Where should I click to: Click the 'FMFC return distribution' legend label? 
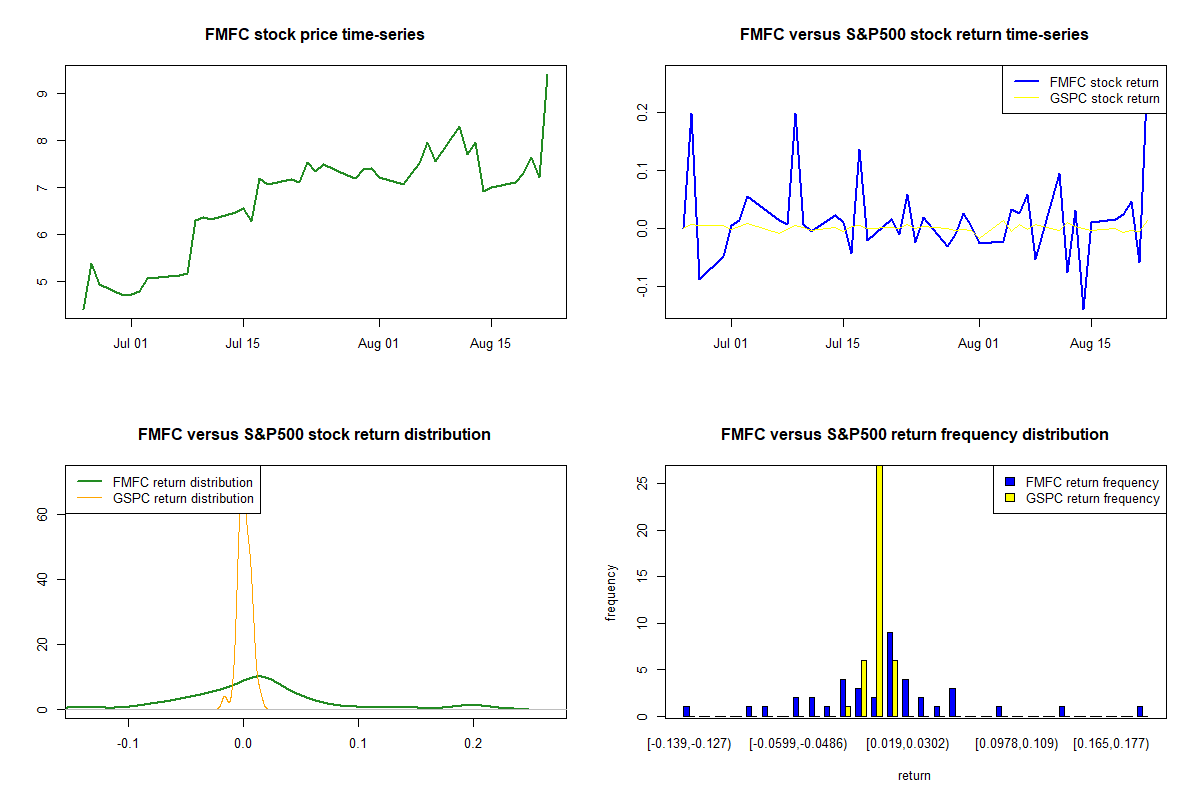pos(183,482)
